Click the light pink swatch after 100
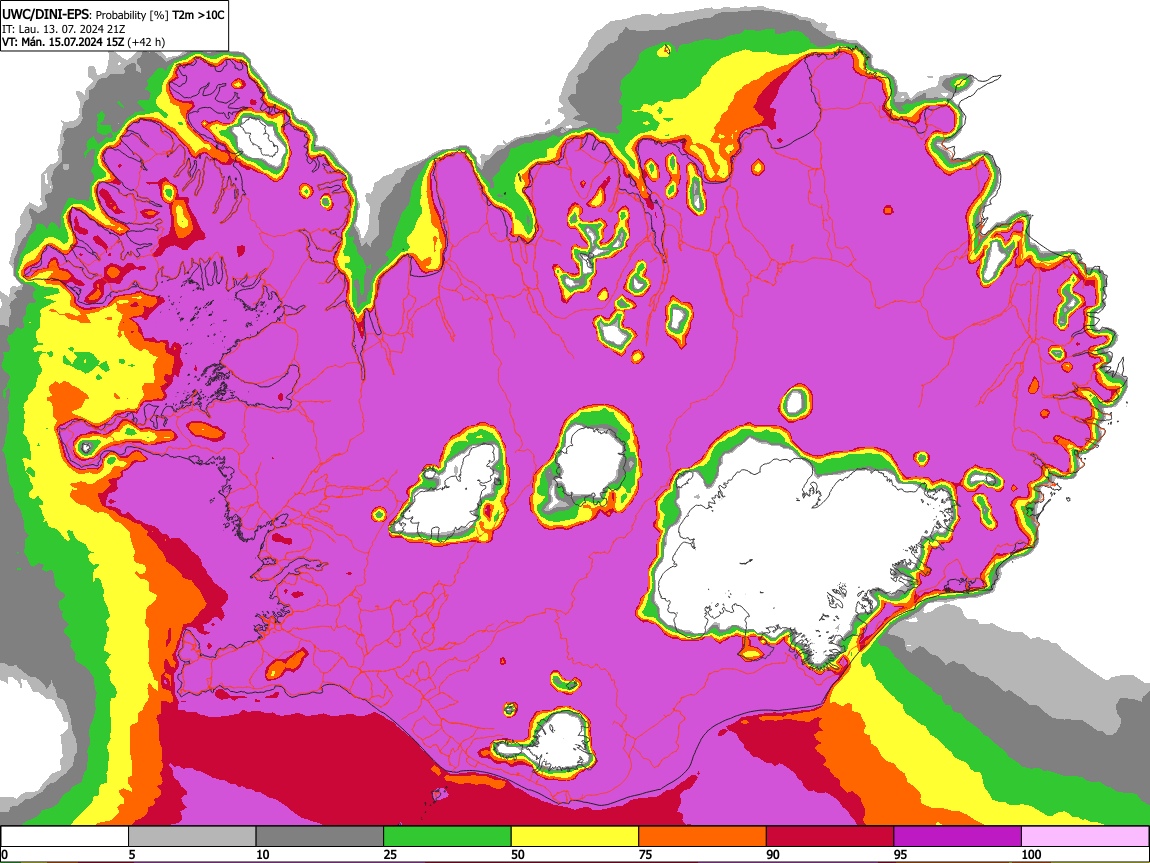Image resolution: width=1150 pixels, height=863 pixels. 1085,837
